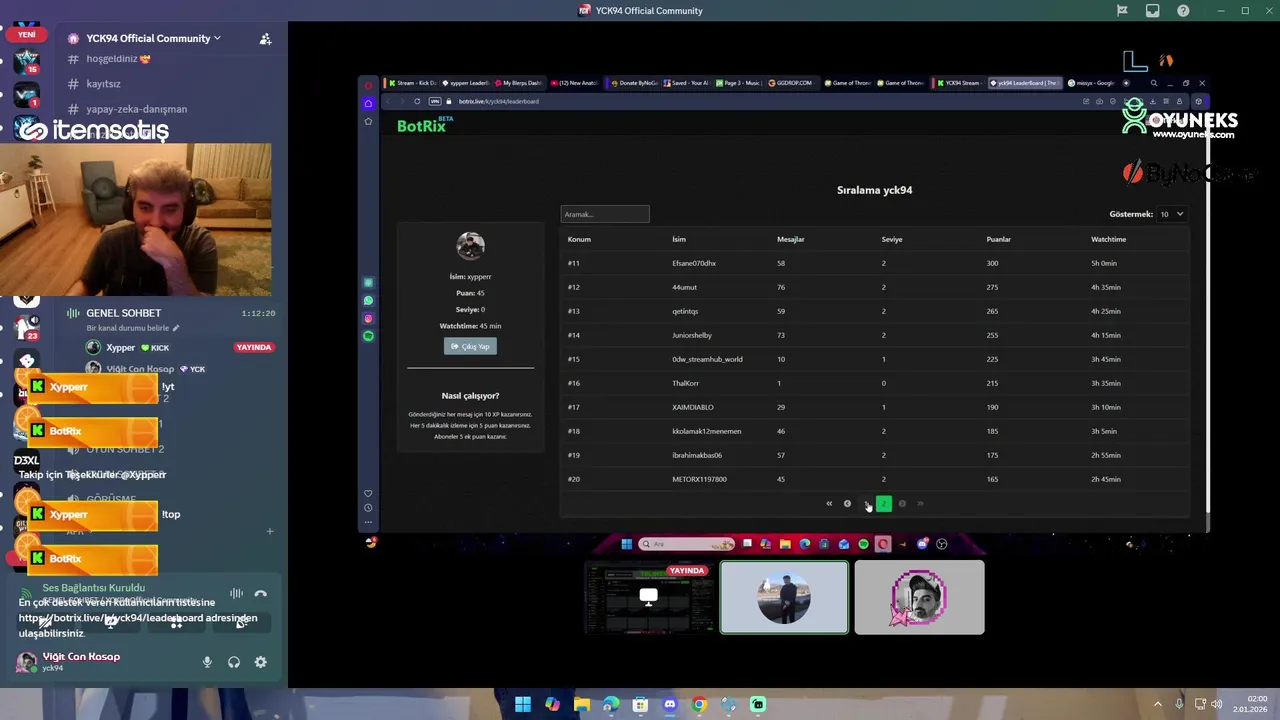
Task: Sort by the Konum column header
Action: click(x=579, y=239)
